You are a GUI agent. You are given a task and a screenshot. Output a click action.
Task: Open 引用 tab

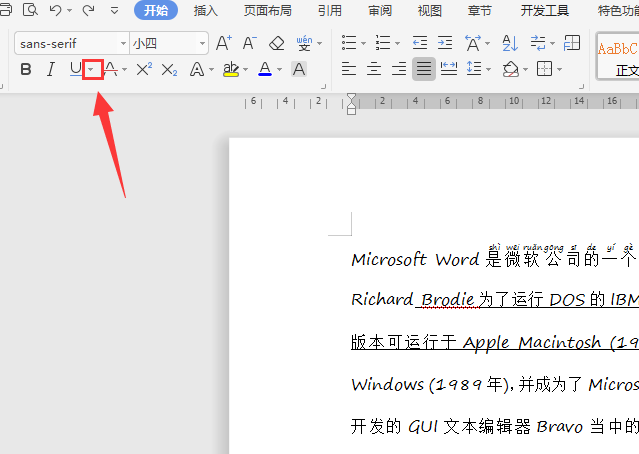pyautogui.click(x=330, y=10)
